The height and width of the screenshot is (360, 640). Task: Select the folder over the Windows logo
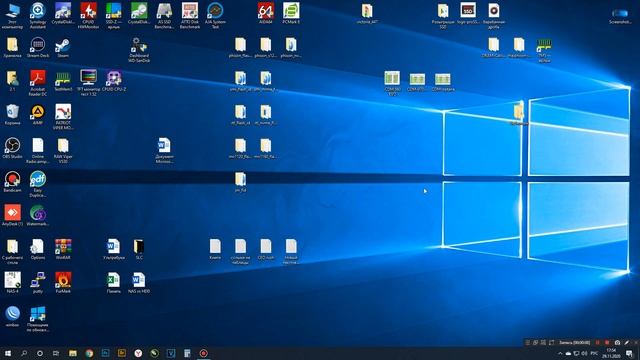519,113
